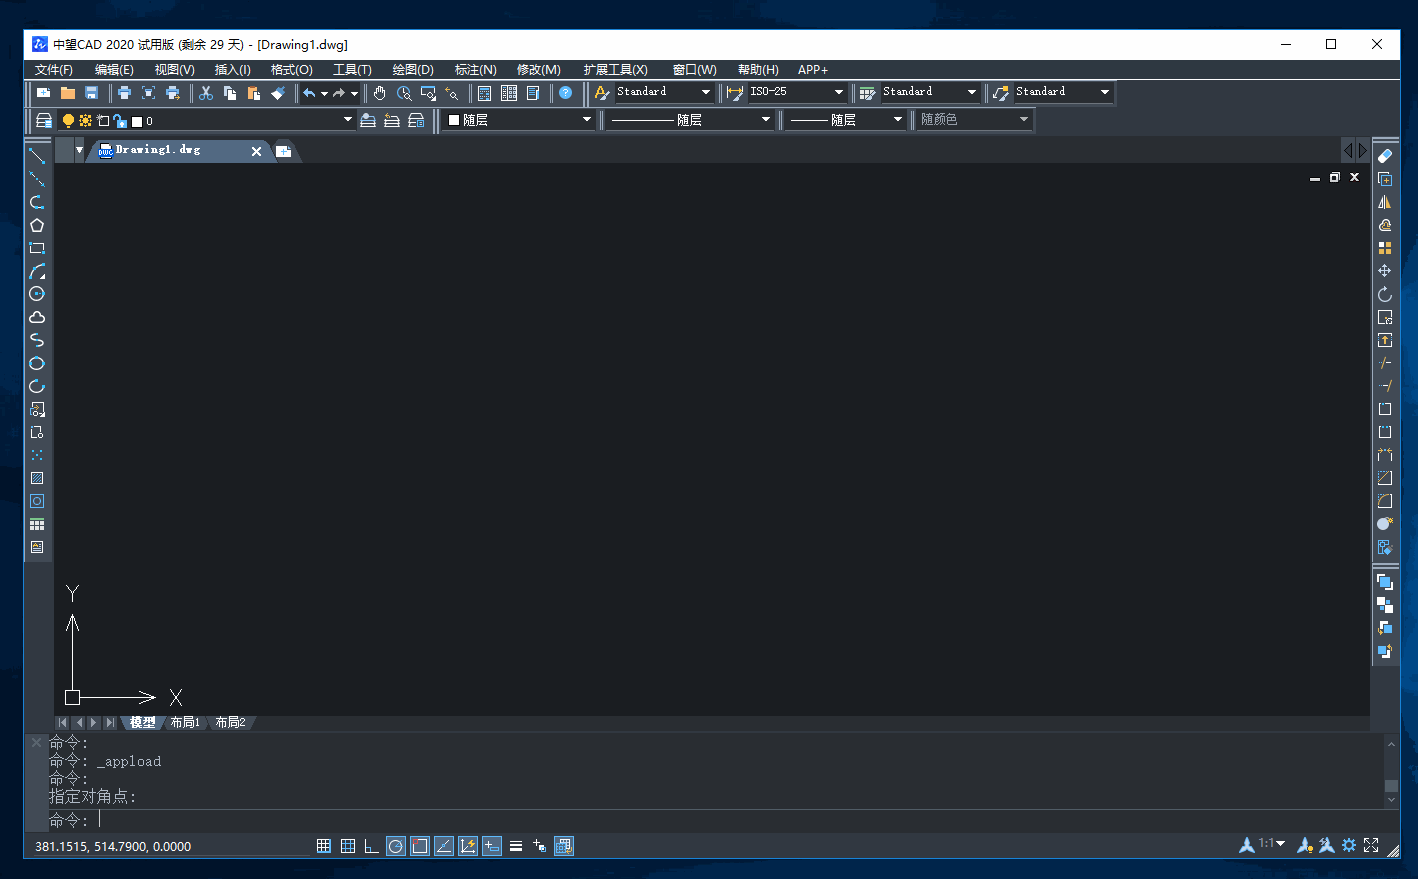Screen dimensions: 1418x879
Task: Click the command line input field
Action: pyautogui.click(x=700, y=820)
